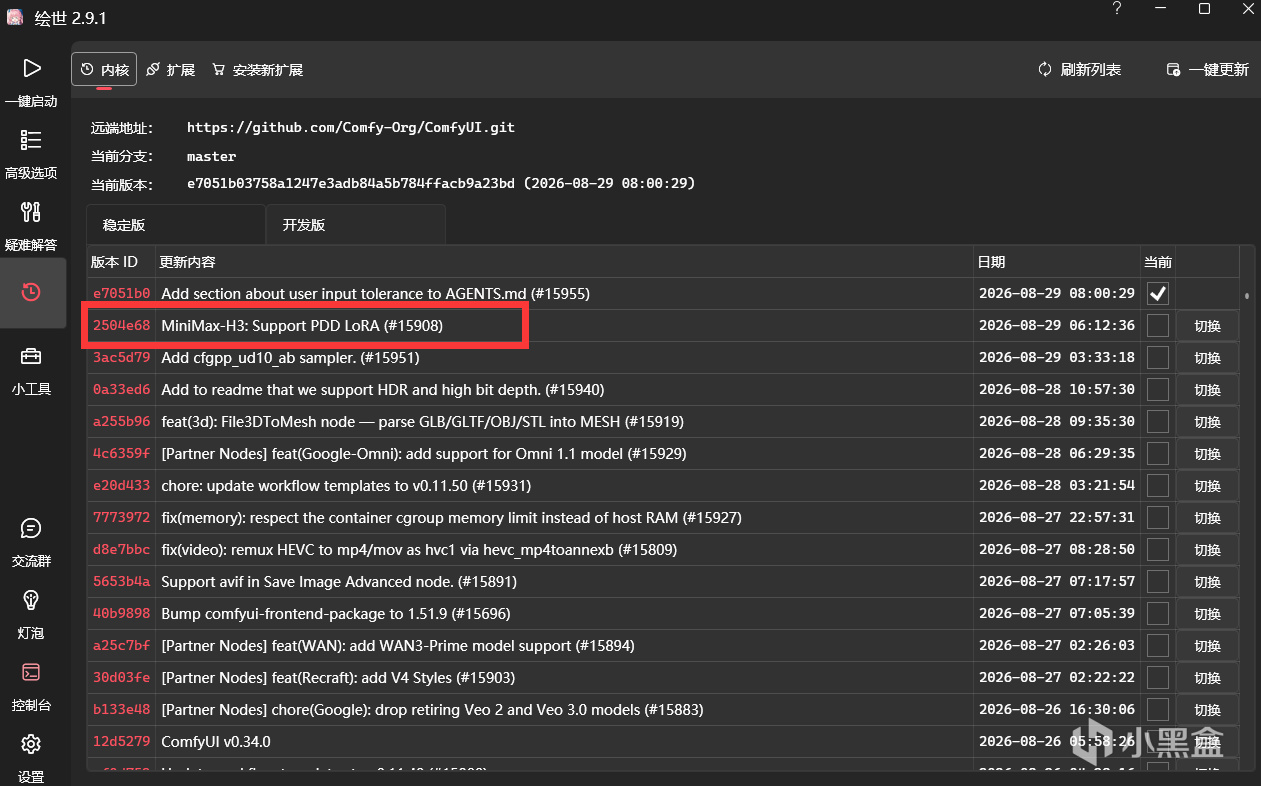The width and height of the screenshot is (1261, 786).
Task: Check the box for commit 7773972
Action: point(1158,518)
